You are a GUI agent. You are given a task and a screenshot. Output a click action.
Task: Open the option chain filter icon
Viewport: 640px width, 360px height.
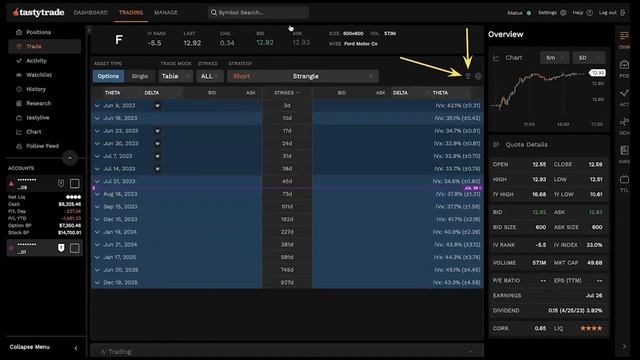[468, 76]
